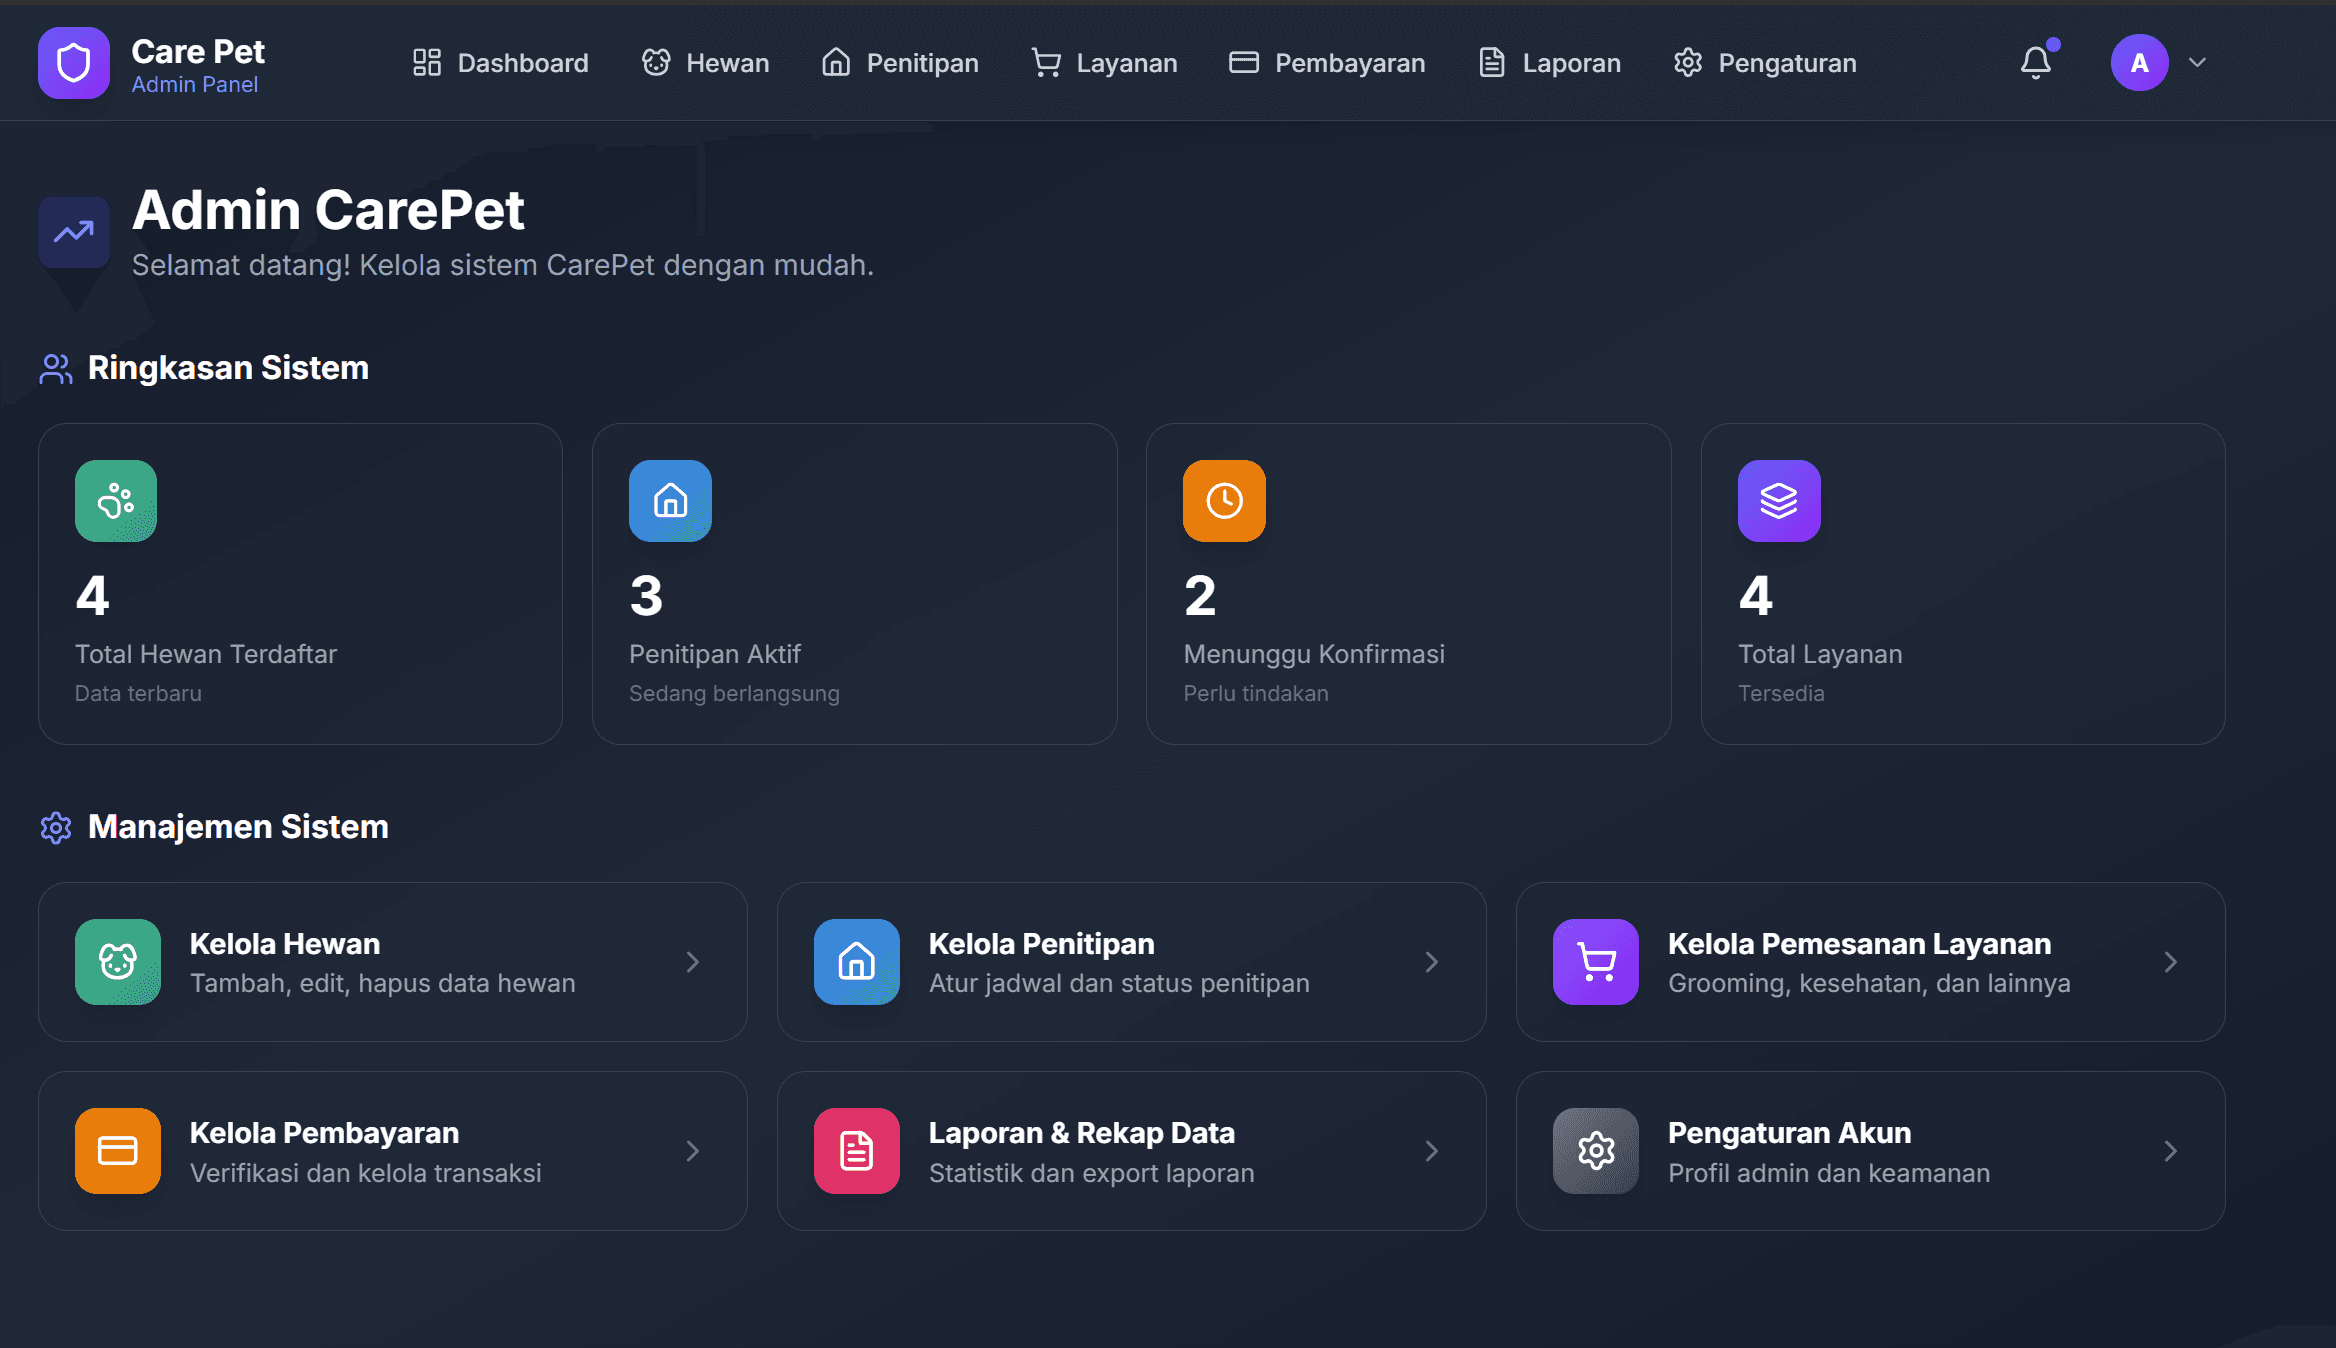The width and height of the screenshot is (2336, 1348).
Task: Click the gear icon beside Manajemen Sistem
Action: [56, 828]
